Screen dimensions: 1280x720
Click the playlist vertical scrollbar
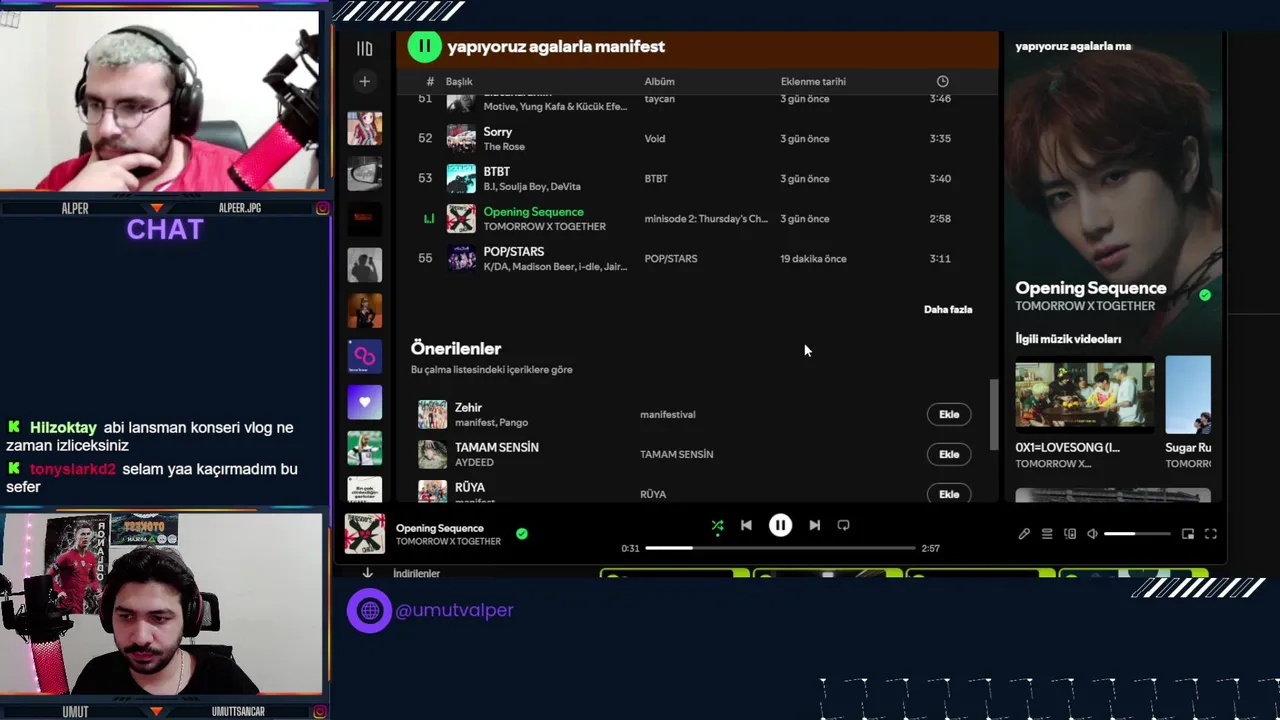993,414
